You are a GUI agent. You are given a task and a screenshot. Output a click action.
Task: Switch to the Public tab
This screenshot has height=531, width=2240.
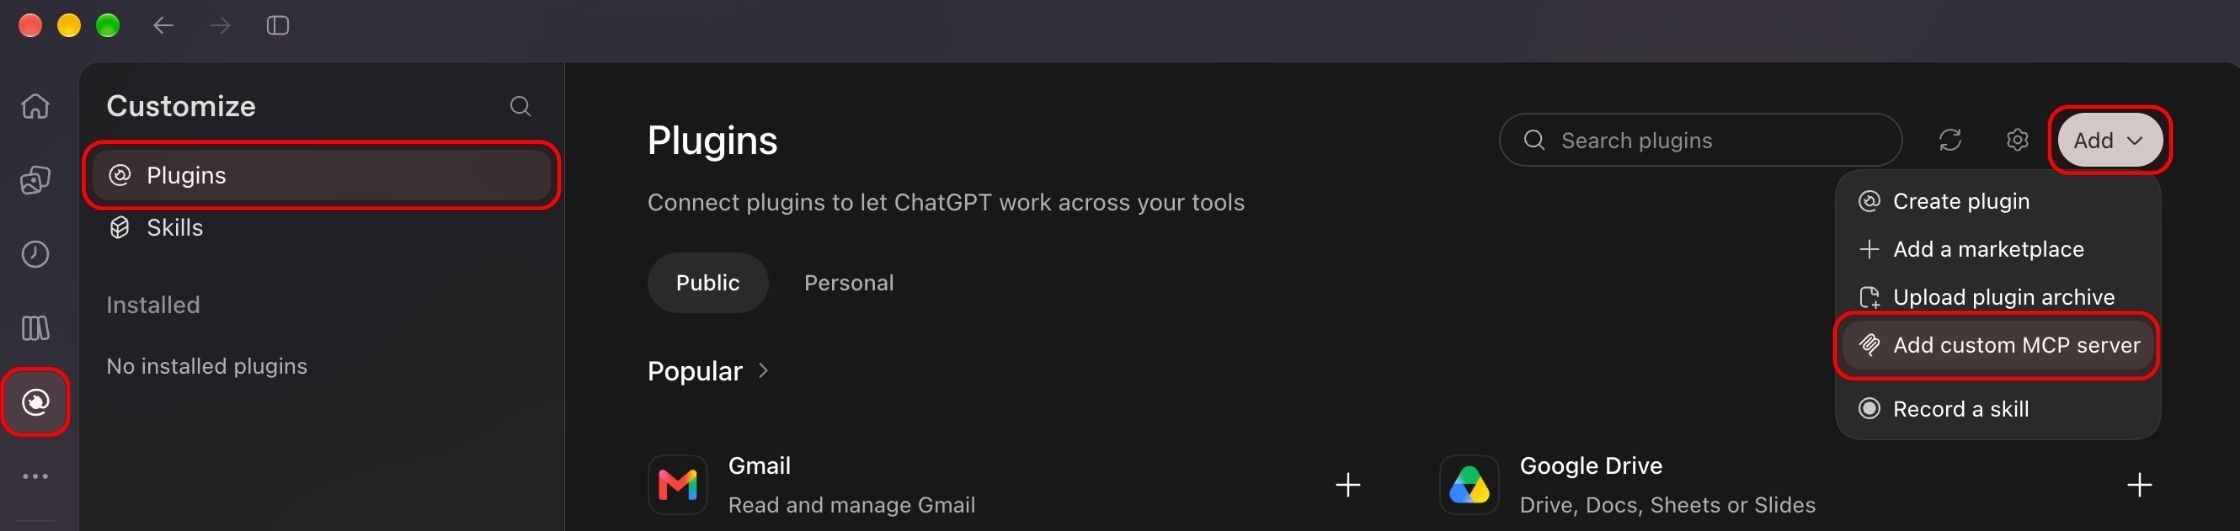(x=708, y=283)
